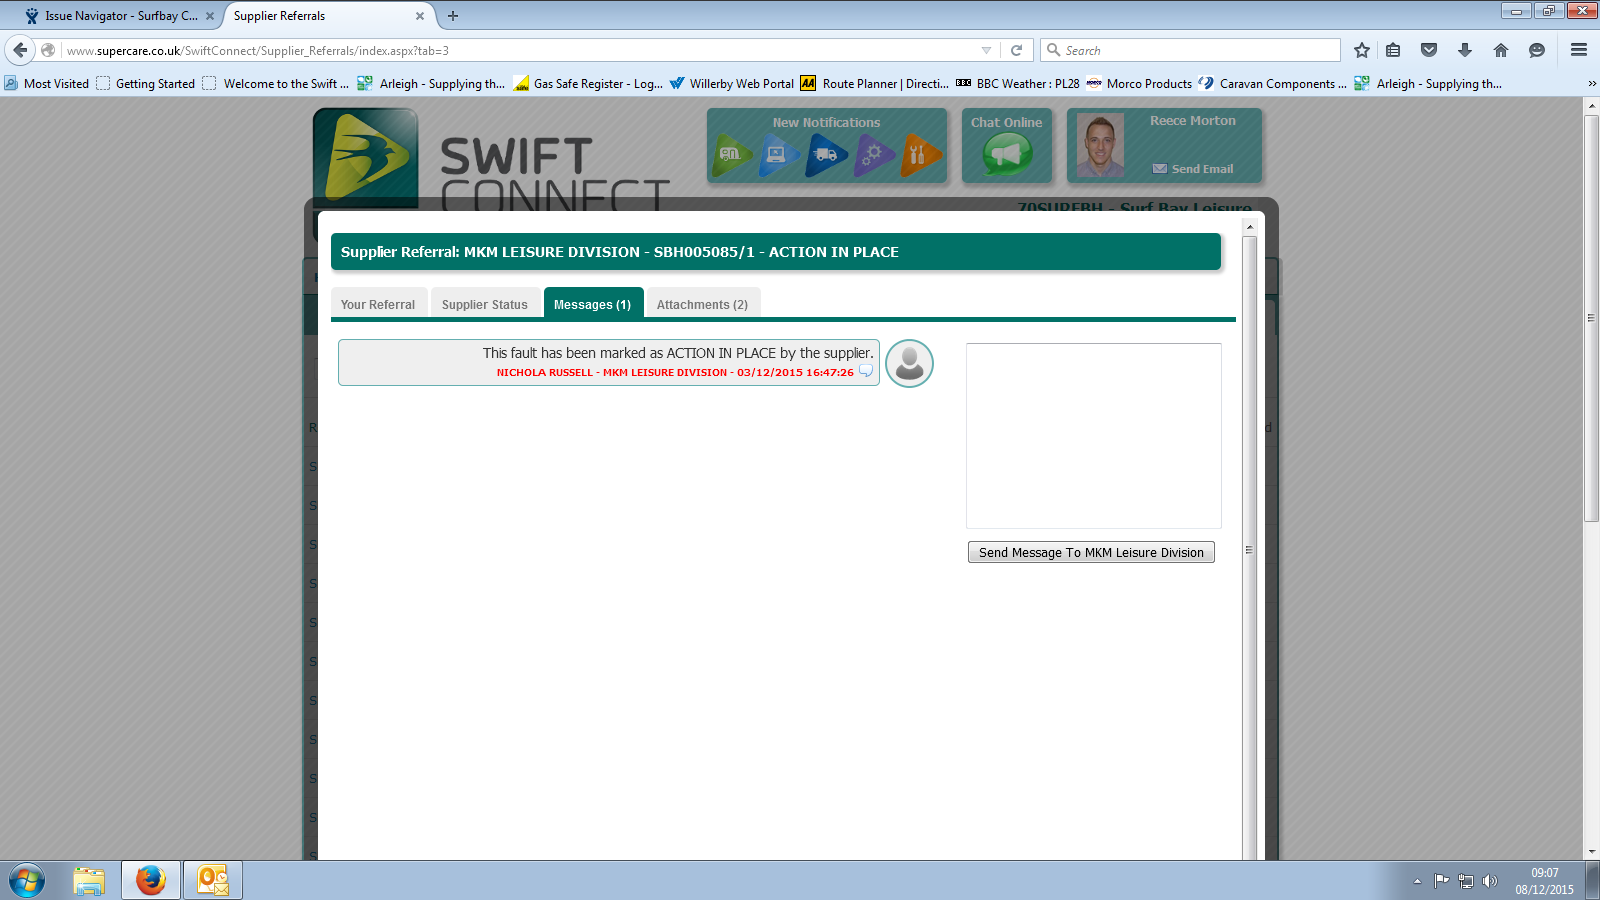Click the sender avatar beside the message

[x=910, y=363]
